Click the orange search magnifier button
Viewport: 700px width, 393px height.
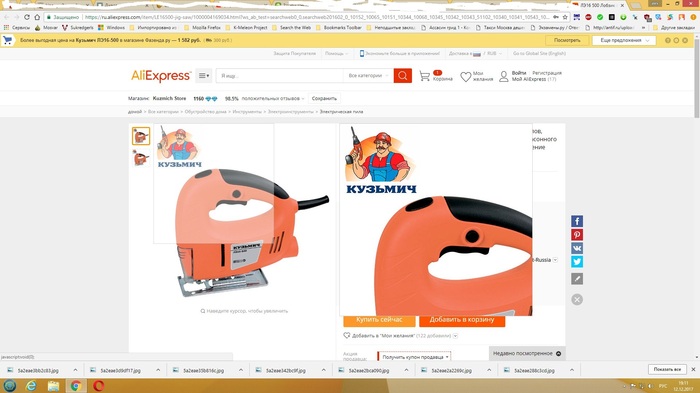[x=403, y=76]
